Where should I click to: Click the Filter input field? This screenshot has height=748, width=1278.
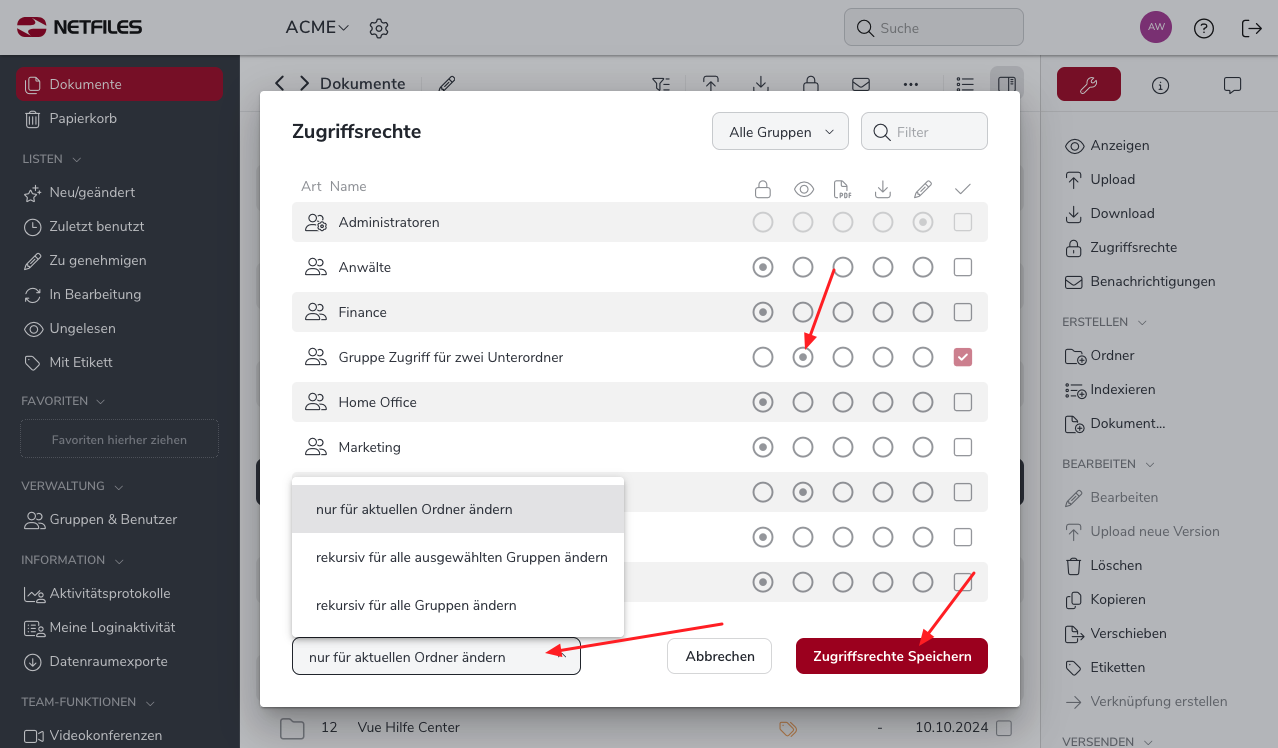(925, 132)
